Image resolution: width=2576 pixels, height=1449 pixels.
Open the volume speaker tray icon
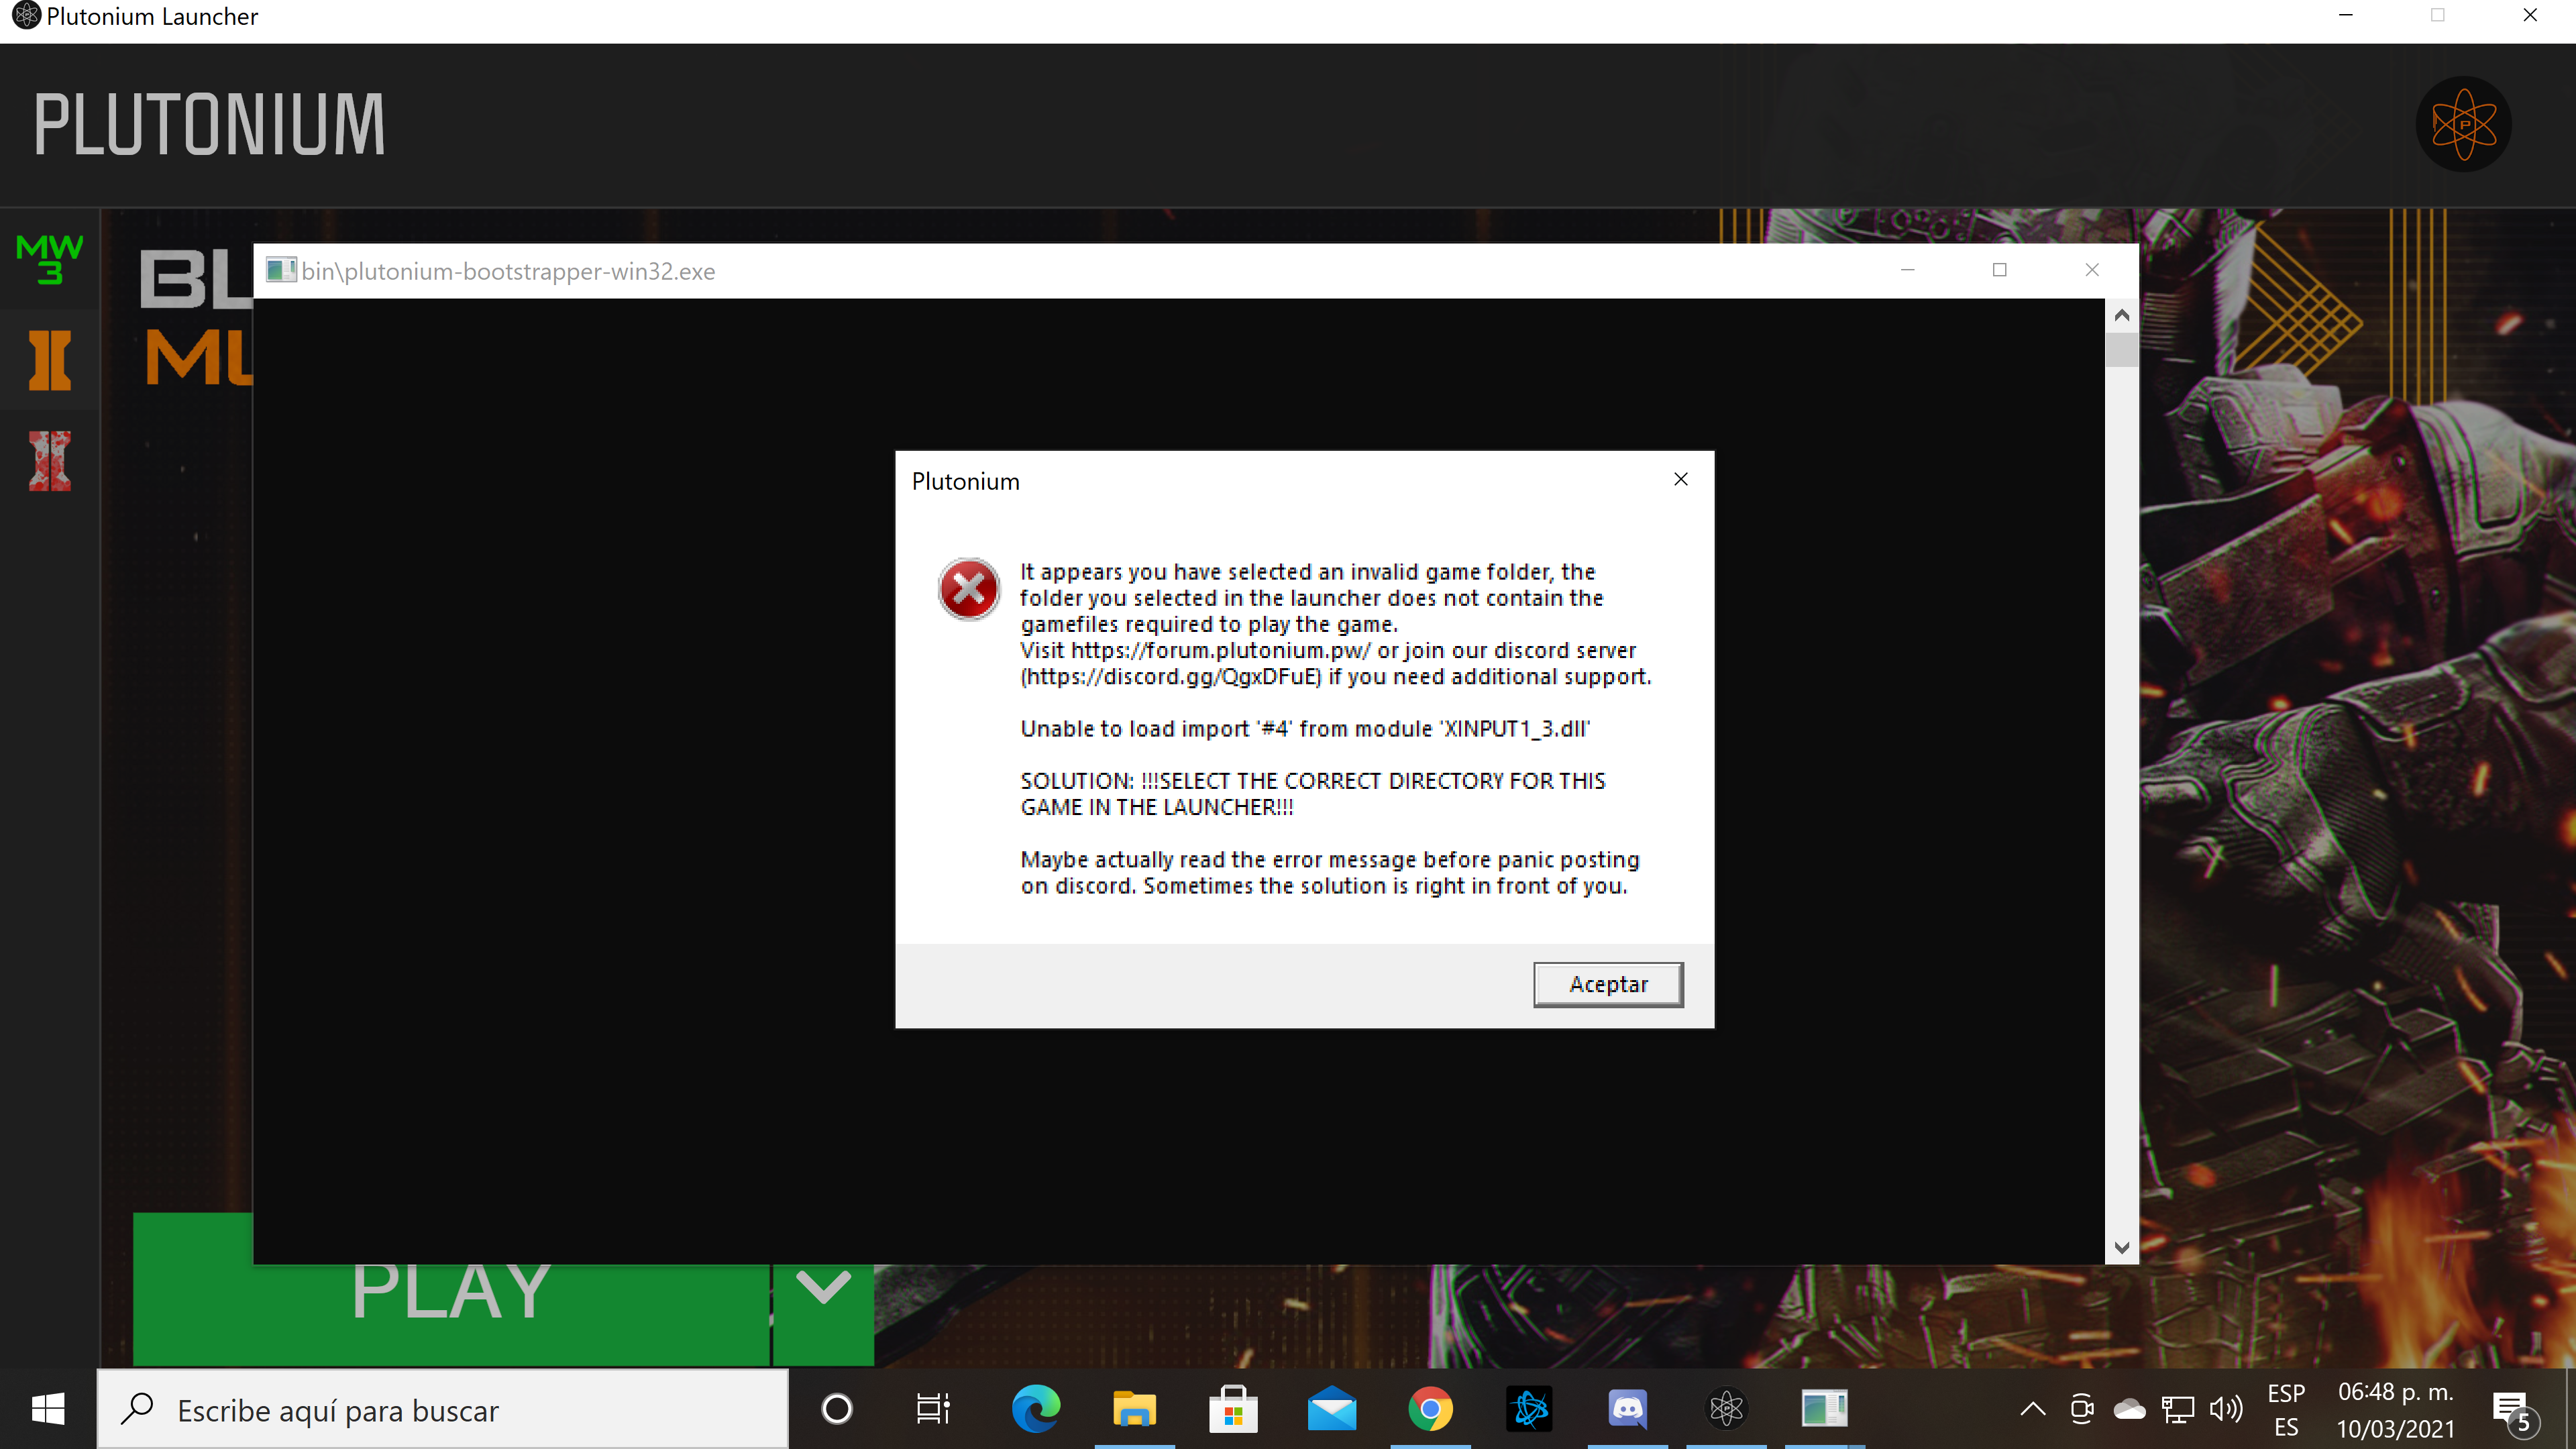point(2226,1409)
